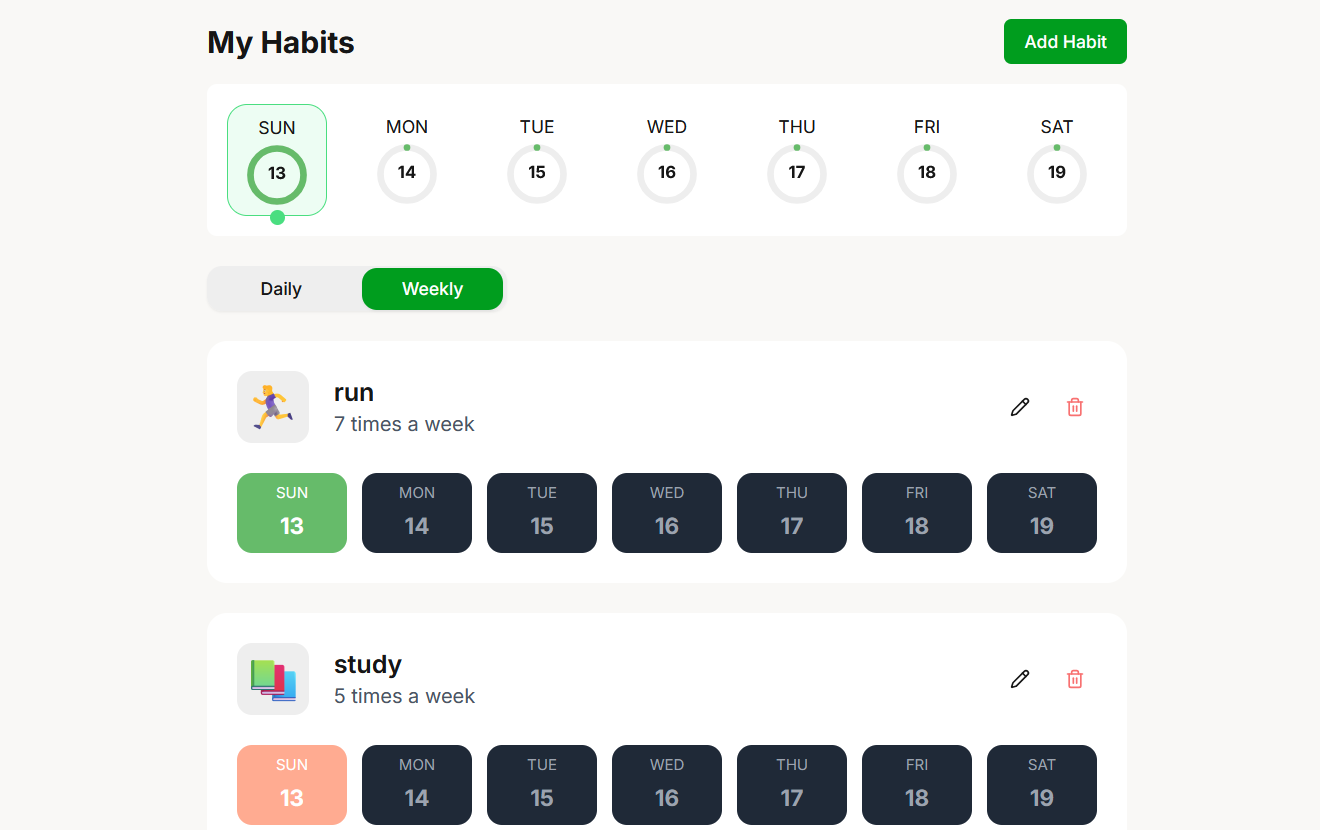
Task: Click the runner emoji icon for the run habit
Action: coord(272,406)
